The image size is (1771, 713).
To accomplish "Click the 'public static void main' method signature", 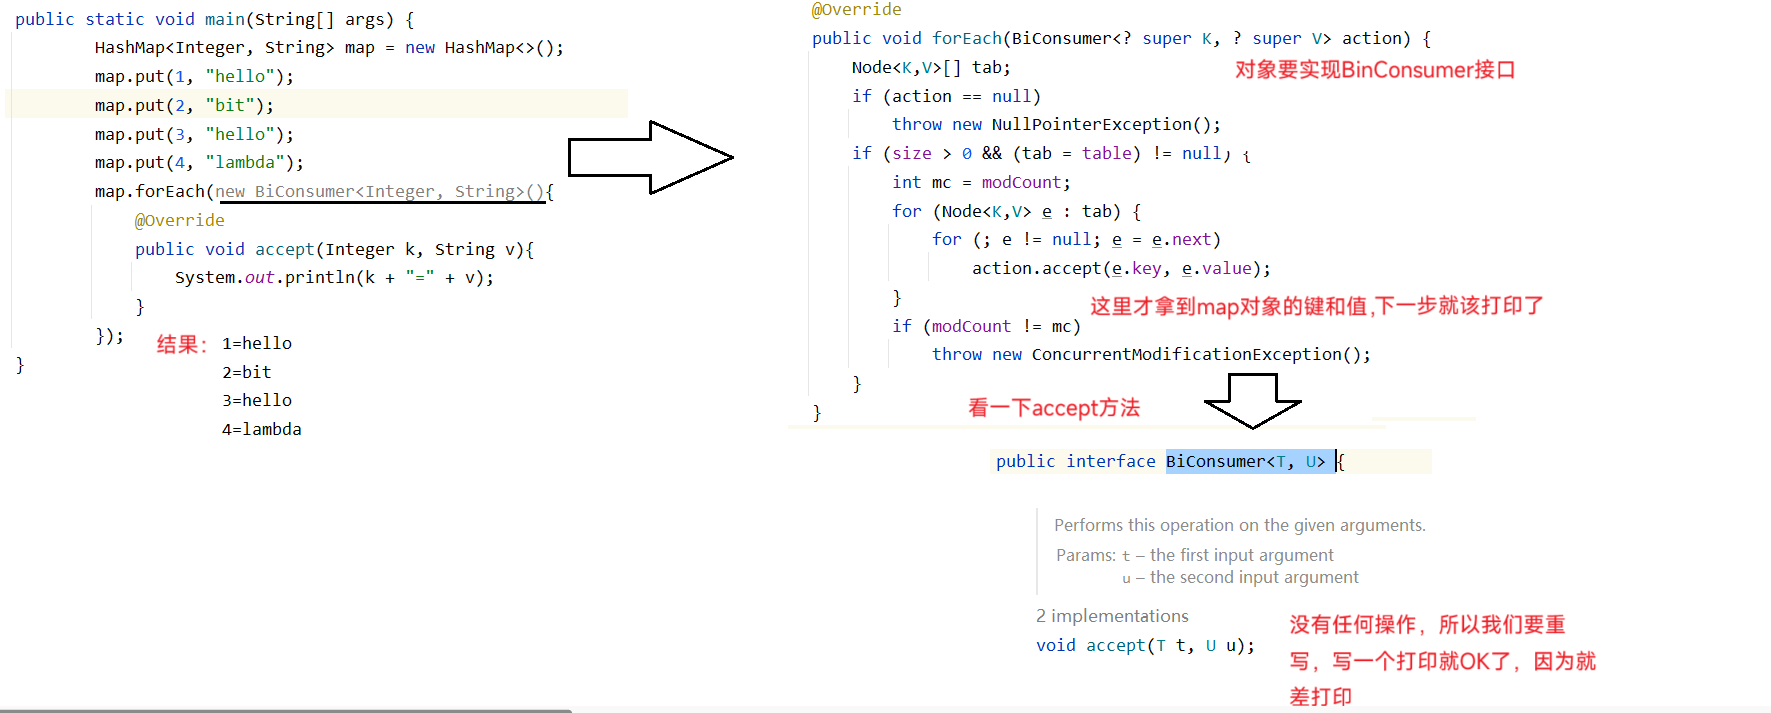I will coord(214,19).
